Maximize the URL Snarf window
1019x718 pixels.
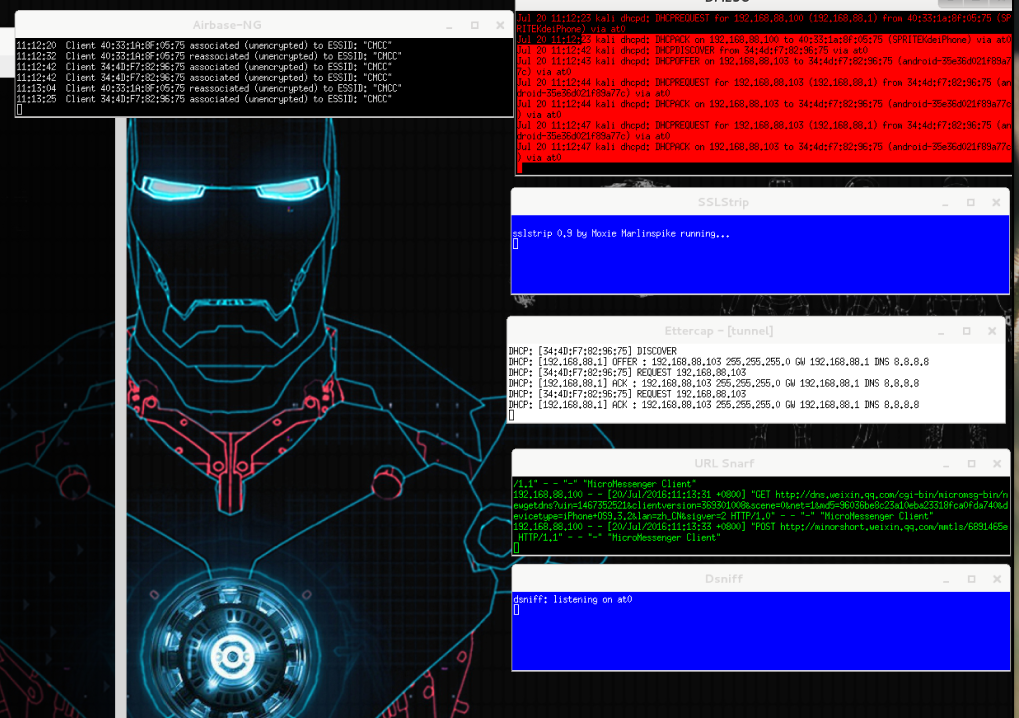pyautogui.click(x=972, y=464)
